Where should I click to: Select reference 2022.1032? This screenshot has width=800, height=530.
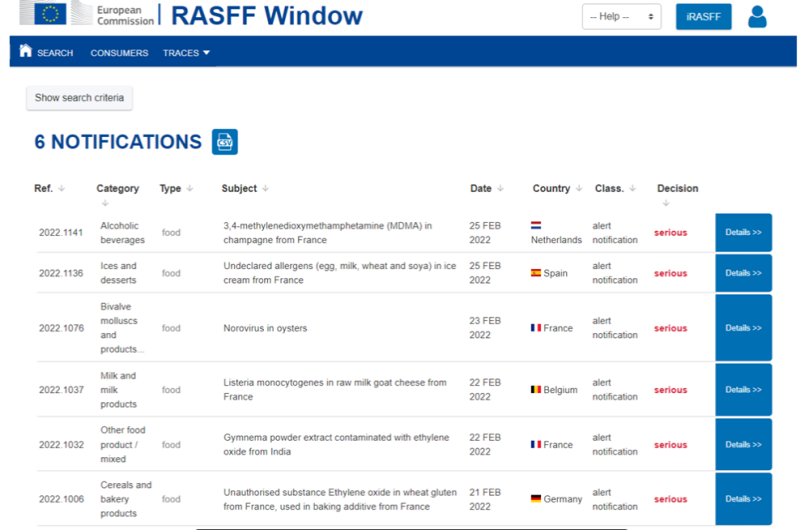pyautogui.click(x=61, y=445)
